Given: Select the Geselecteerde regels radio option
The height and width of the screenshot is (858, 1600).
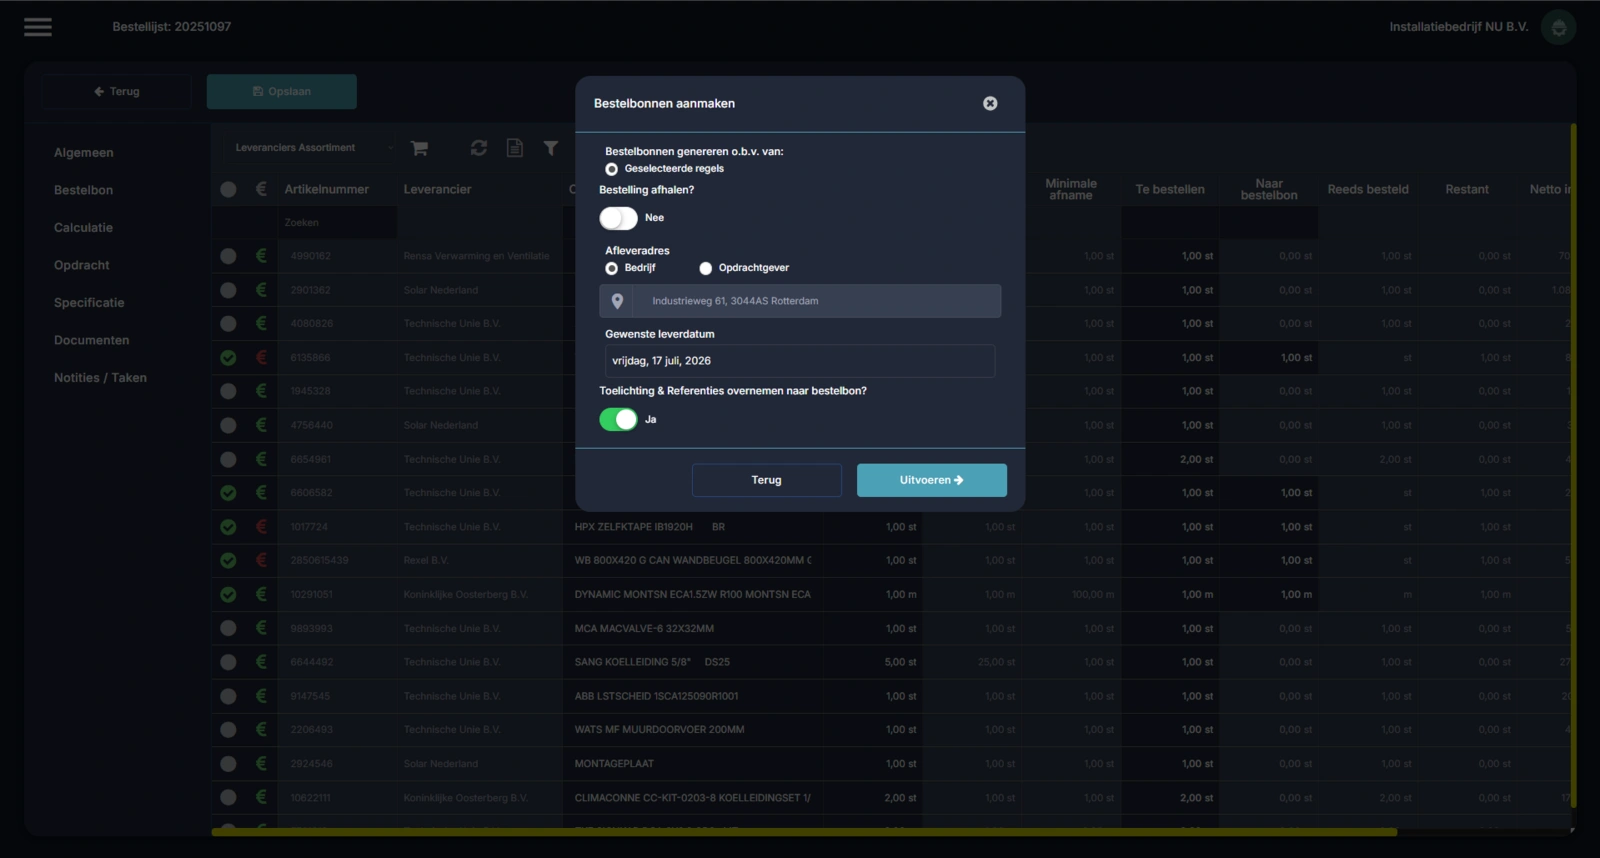Looking at the screenshot, I should [x=611, y=169].
